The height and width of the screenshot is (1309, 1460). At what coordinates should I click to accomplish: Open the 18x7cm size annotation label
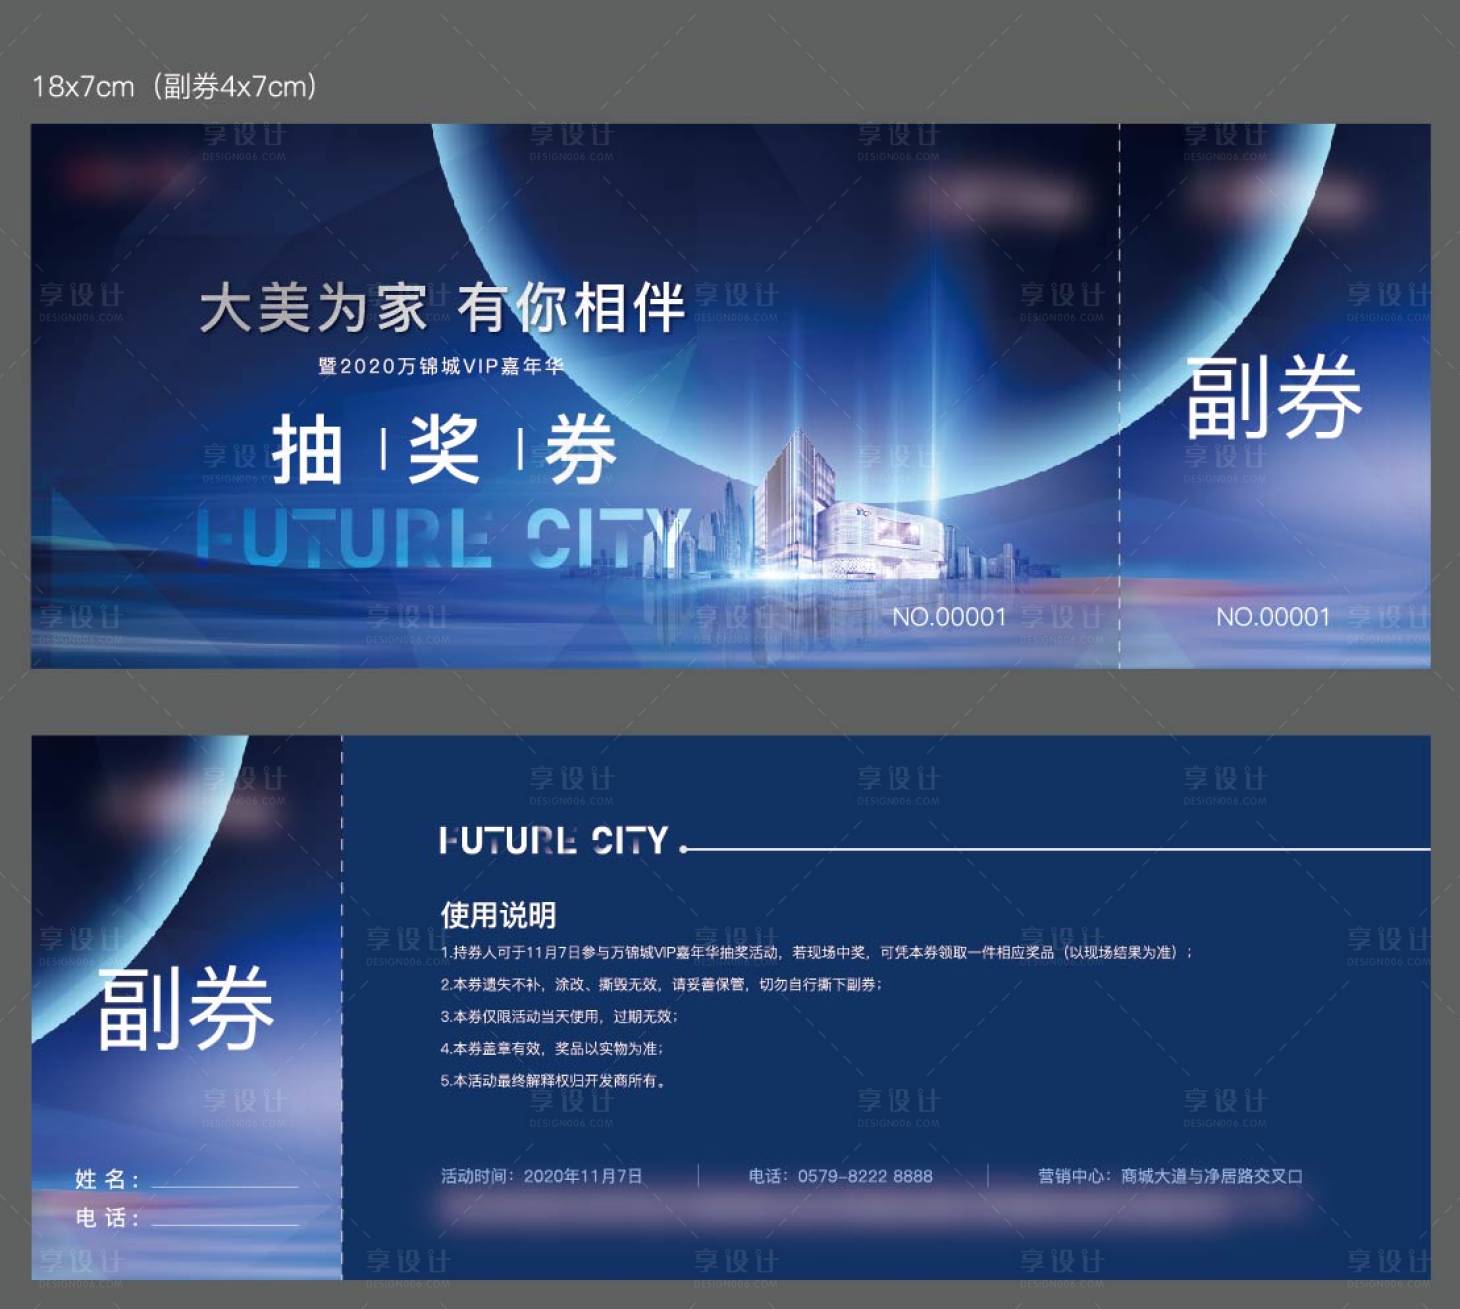[174, 85]
